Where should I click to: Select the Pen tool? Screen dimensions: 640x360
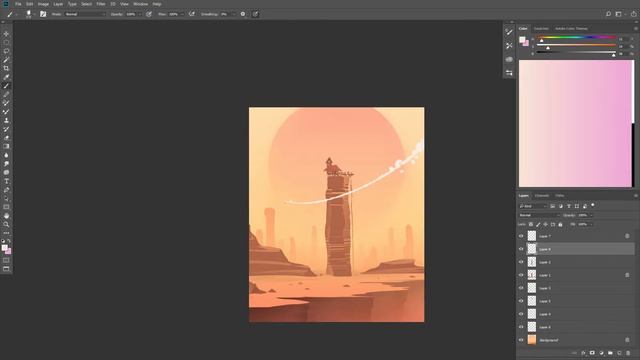[x=6, y=190]
